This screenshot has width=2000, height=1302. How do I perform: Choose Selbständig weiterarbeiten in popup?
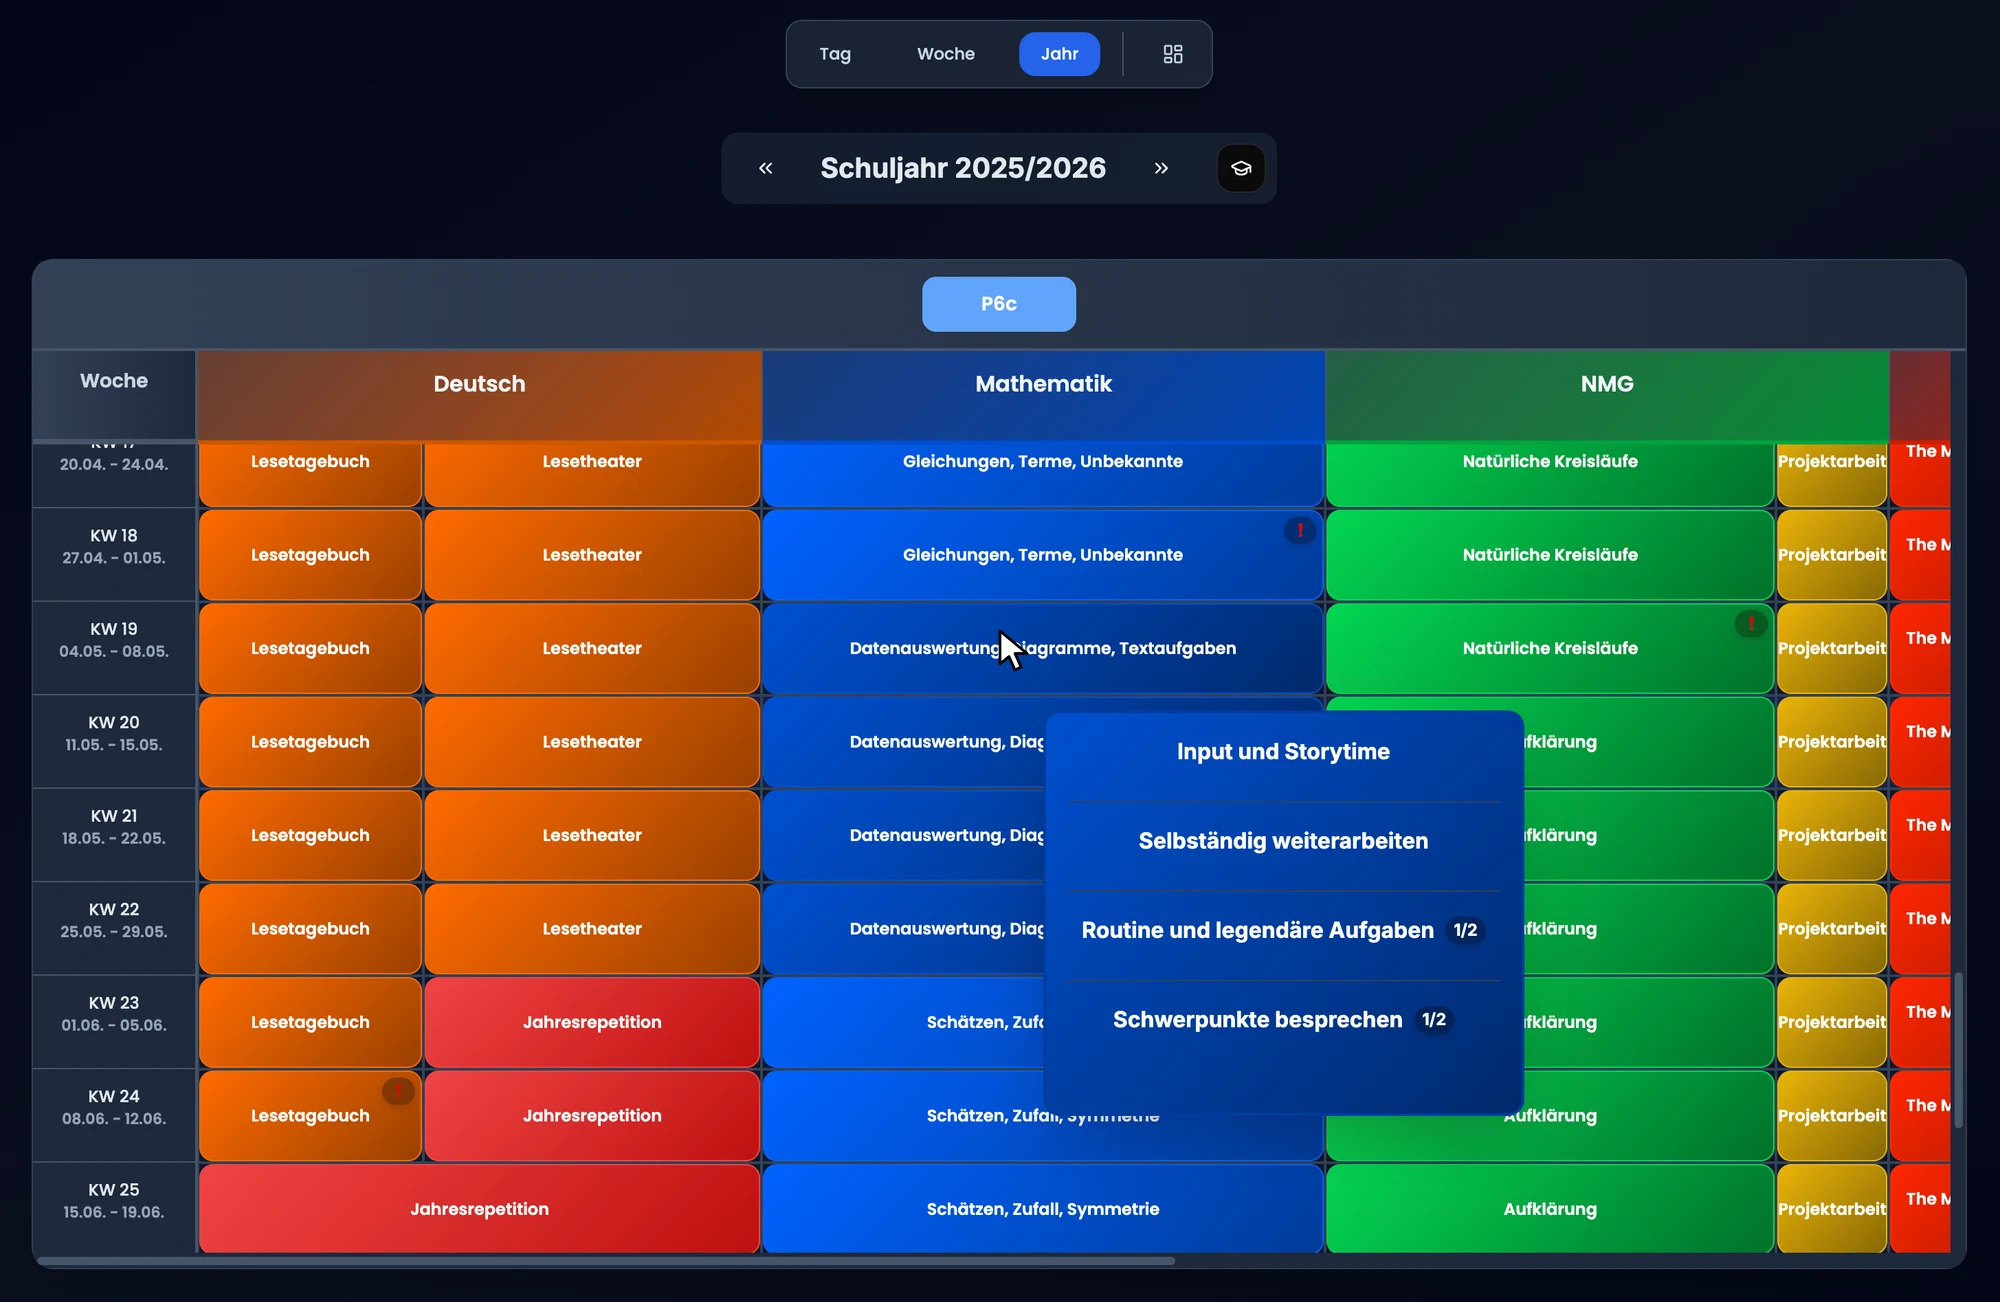pyautogui.click(x=1283, y=841)
